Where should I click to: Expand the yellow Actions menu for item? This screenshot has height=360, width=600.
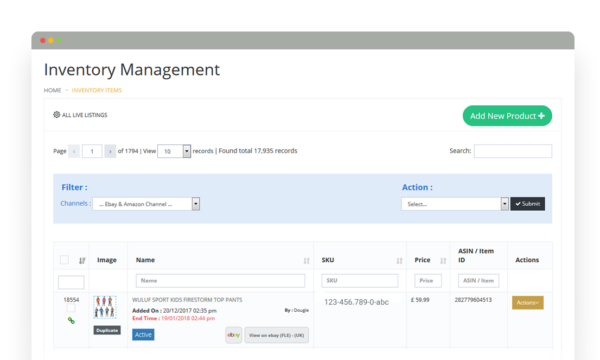[x=528, y=303]
